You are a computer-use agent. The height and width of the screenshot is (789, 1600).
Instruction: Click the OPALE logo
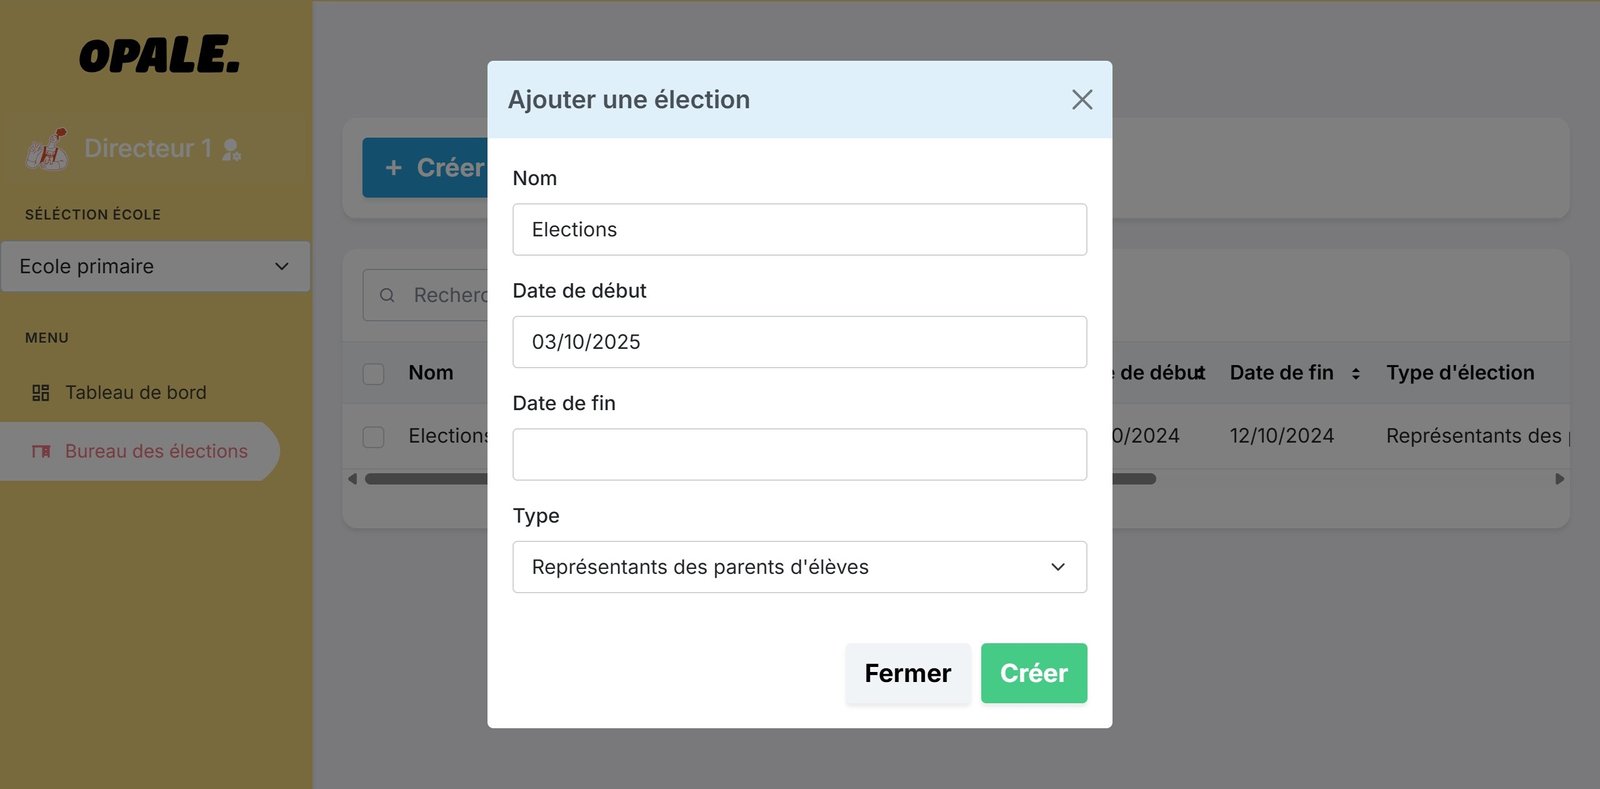pyautogui.click(x=159, y=56)
